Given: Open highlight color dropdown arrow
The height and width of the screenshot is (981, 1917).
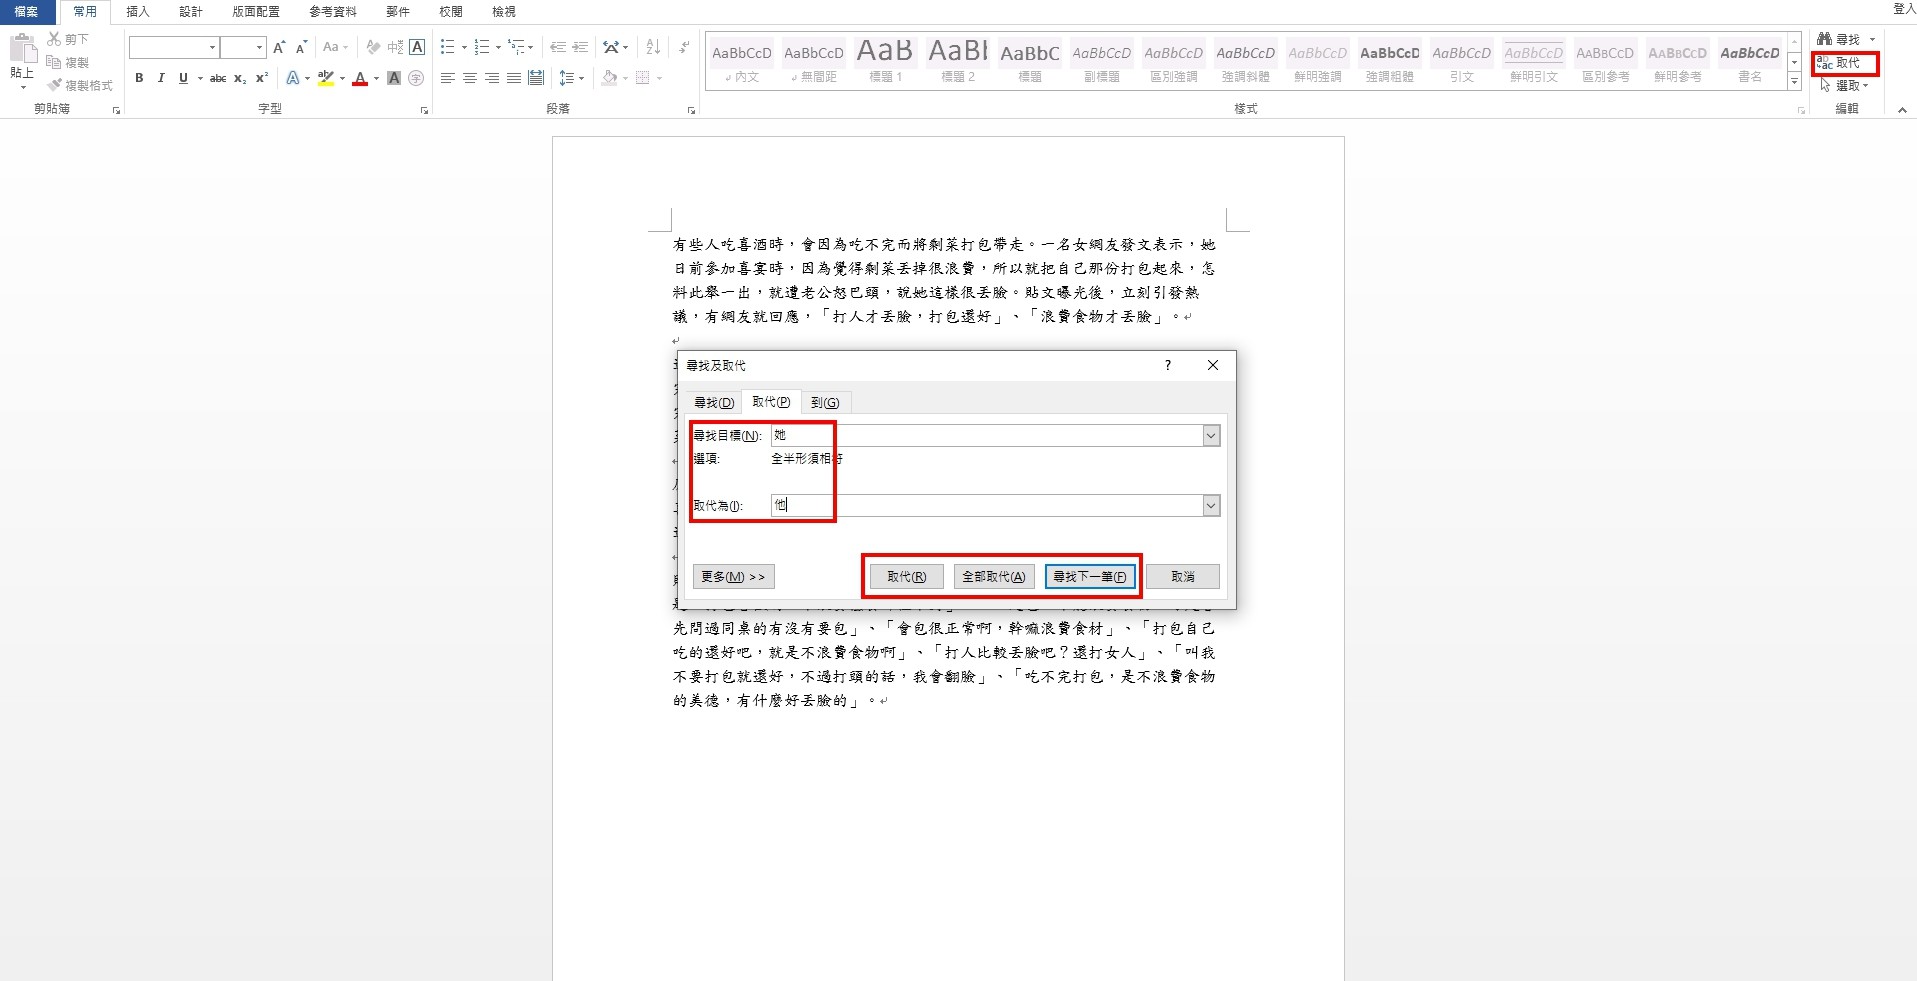Looking at the screenshot, I should tap(342, 78).
